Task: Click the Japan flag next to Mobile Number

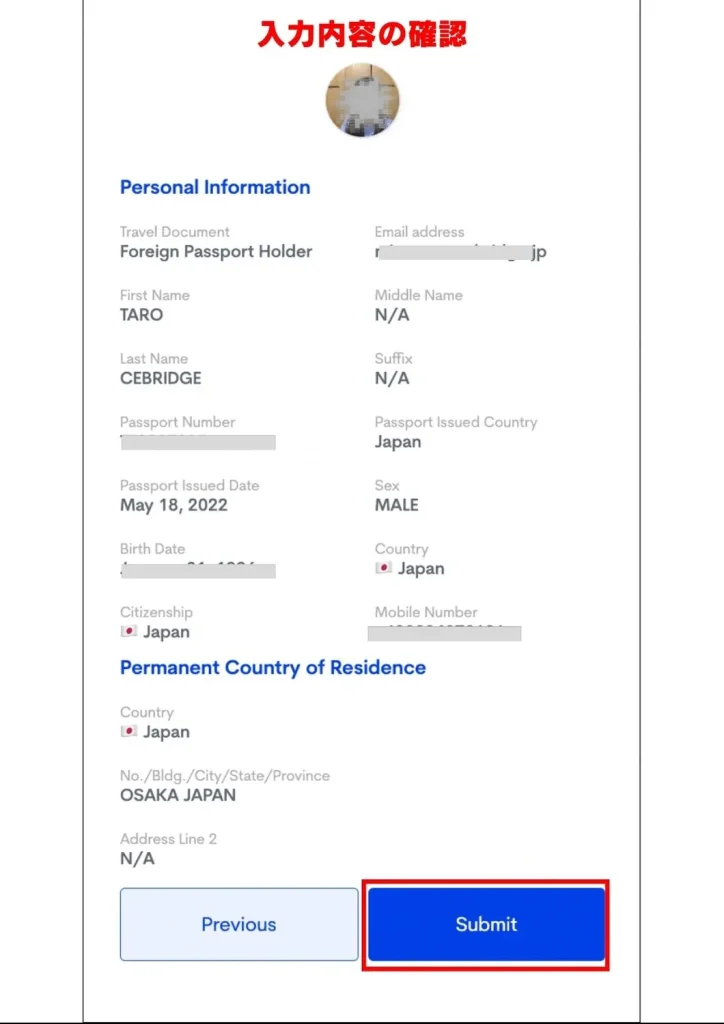Action: pyautogui.click(x=383, y=568)
